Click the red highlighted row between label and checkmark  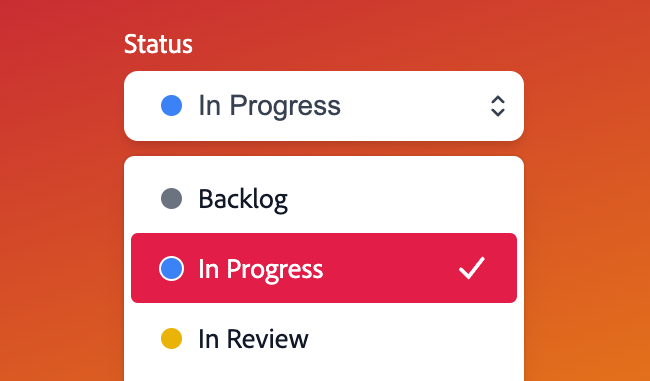click(x=390, y=268)
